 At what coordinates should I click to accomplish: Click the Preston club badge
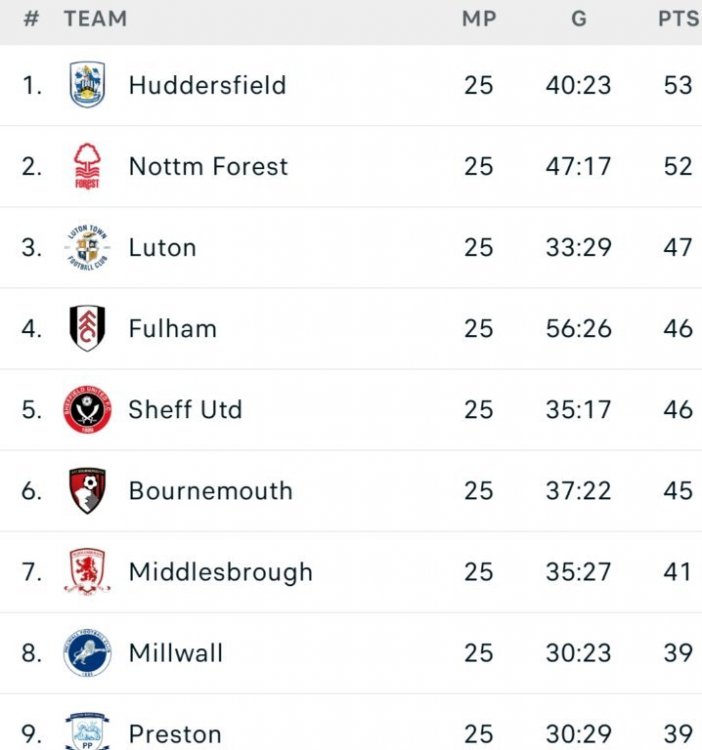[87, 732]
